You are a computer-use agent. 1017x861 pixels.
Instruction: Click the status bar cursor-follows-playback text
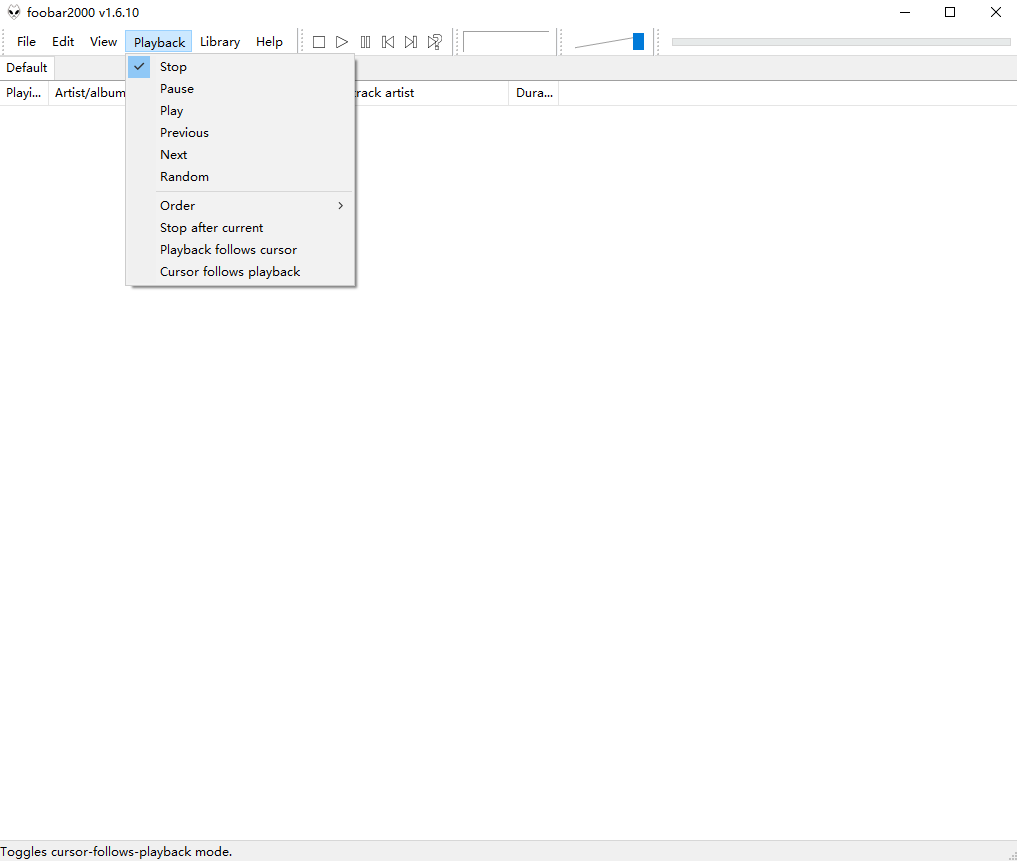(116, 851)
